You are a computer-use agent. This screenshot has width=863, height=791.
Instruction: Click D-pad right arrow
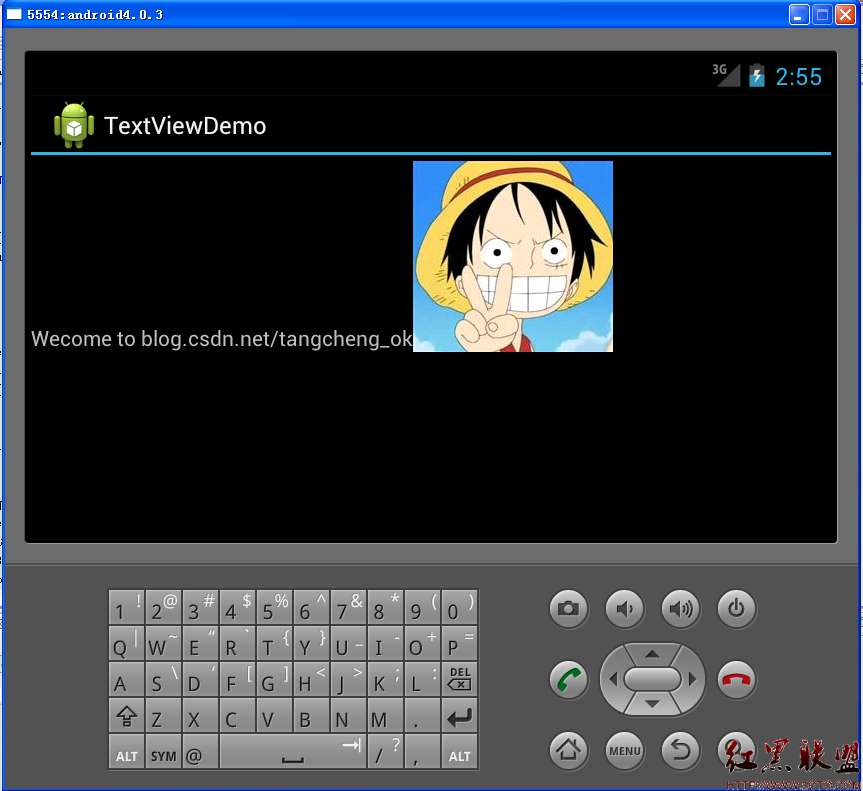(x=692, y=679)
